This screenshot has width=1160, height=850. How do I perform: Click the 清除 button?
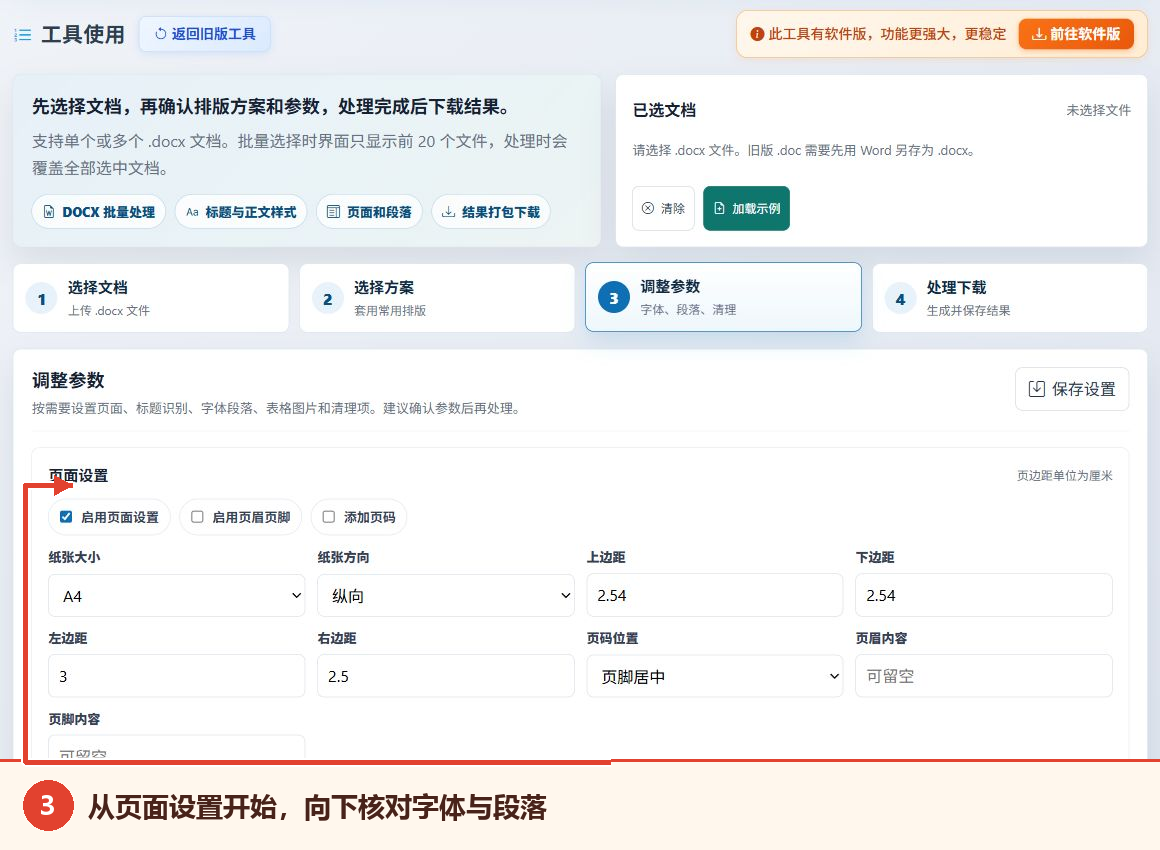tap(664, 209)
